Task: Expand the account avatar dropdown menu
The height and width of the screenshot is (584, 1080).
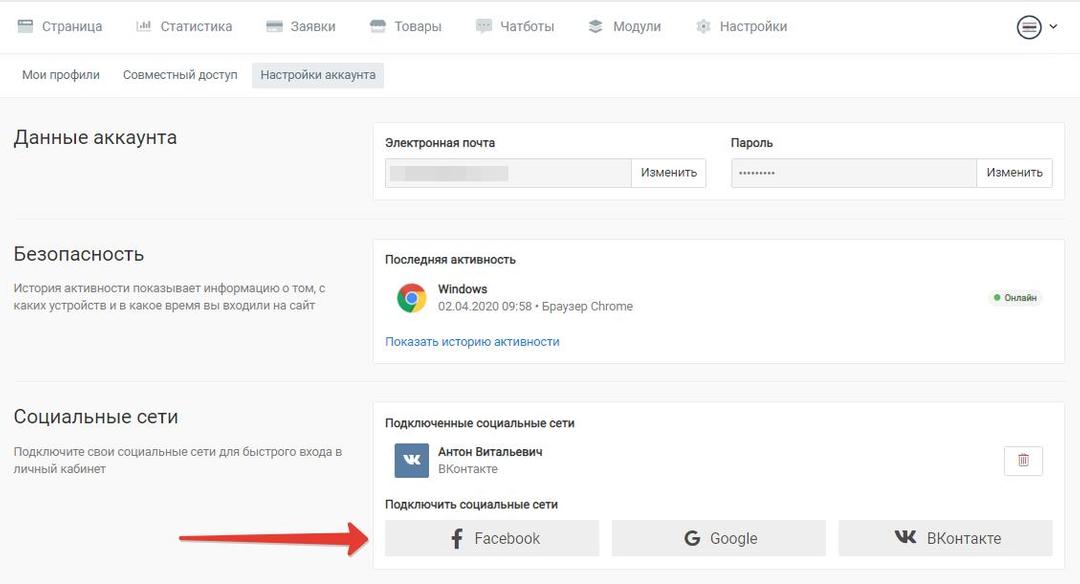Action: point(1029,27)
